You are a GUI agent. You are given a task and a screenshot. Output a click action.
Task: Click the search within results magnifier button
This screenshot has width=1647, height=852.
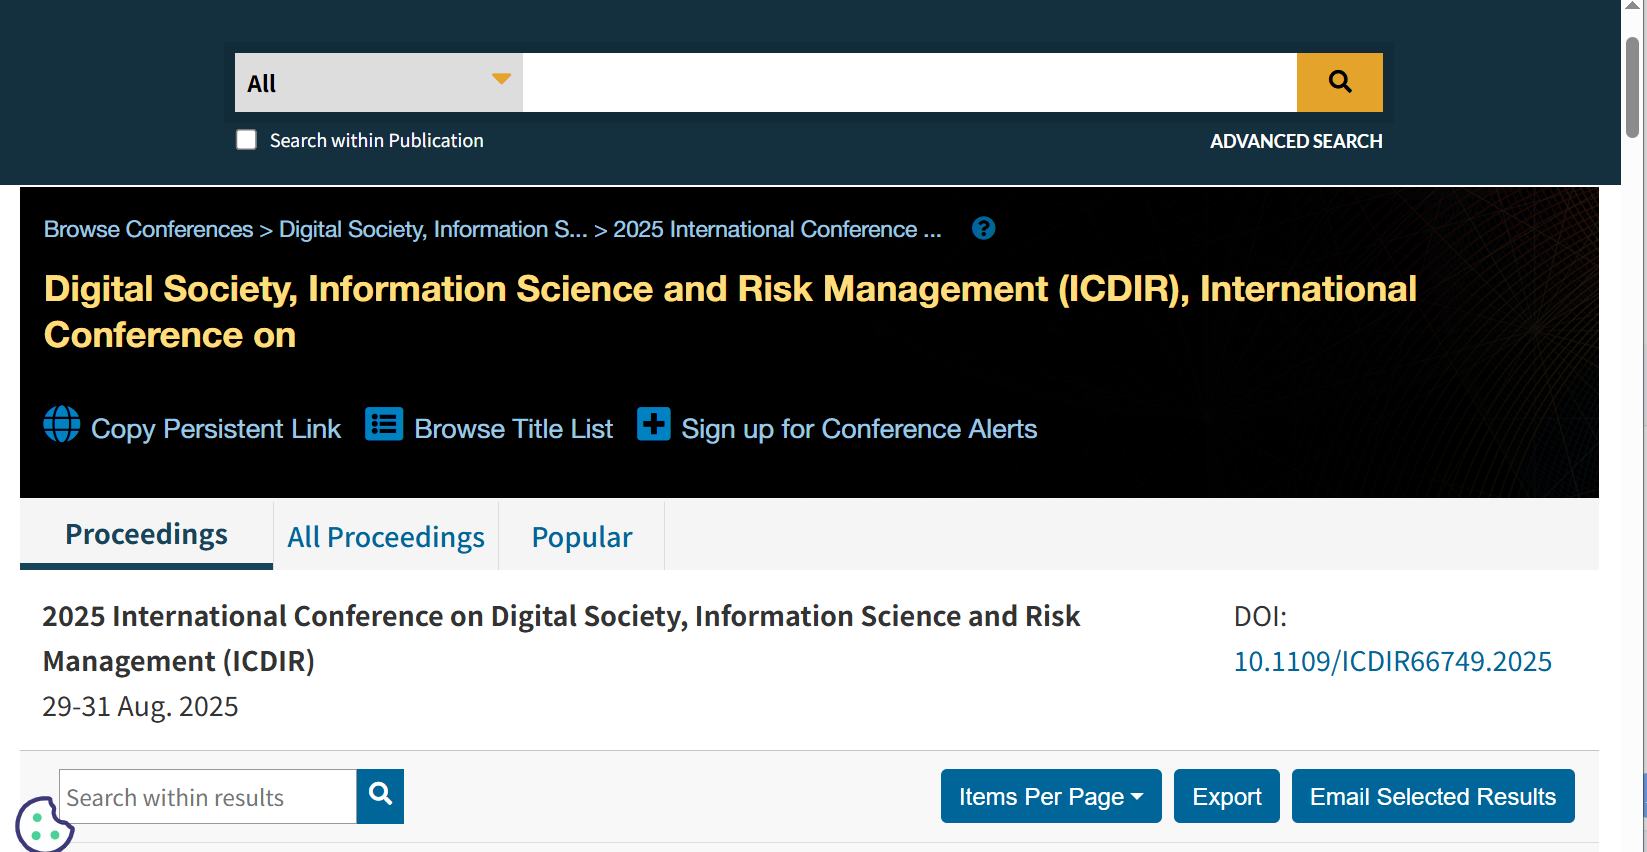[x=380, y=796]
